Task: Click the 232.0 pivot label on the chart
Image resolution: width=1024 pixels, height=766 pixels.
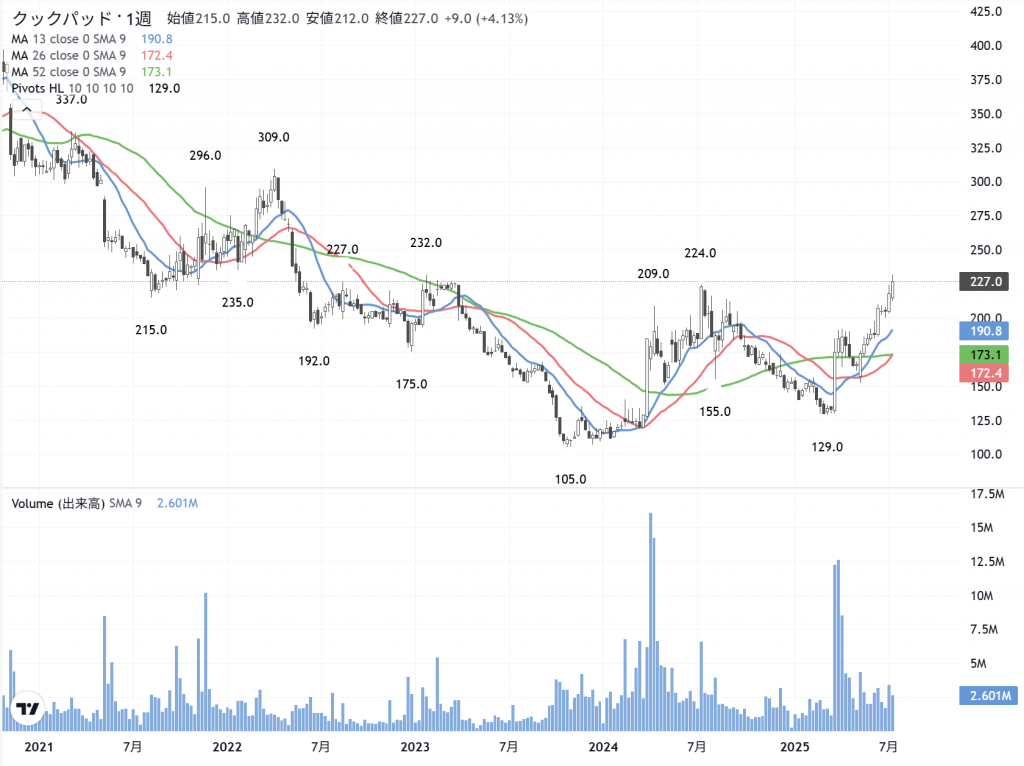Action: click(x=426, y=243)
